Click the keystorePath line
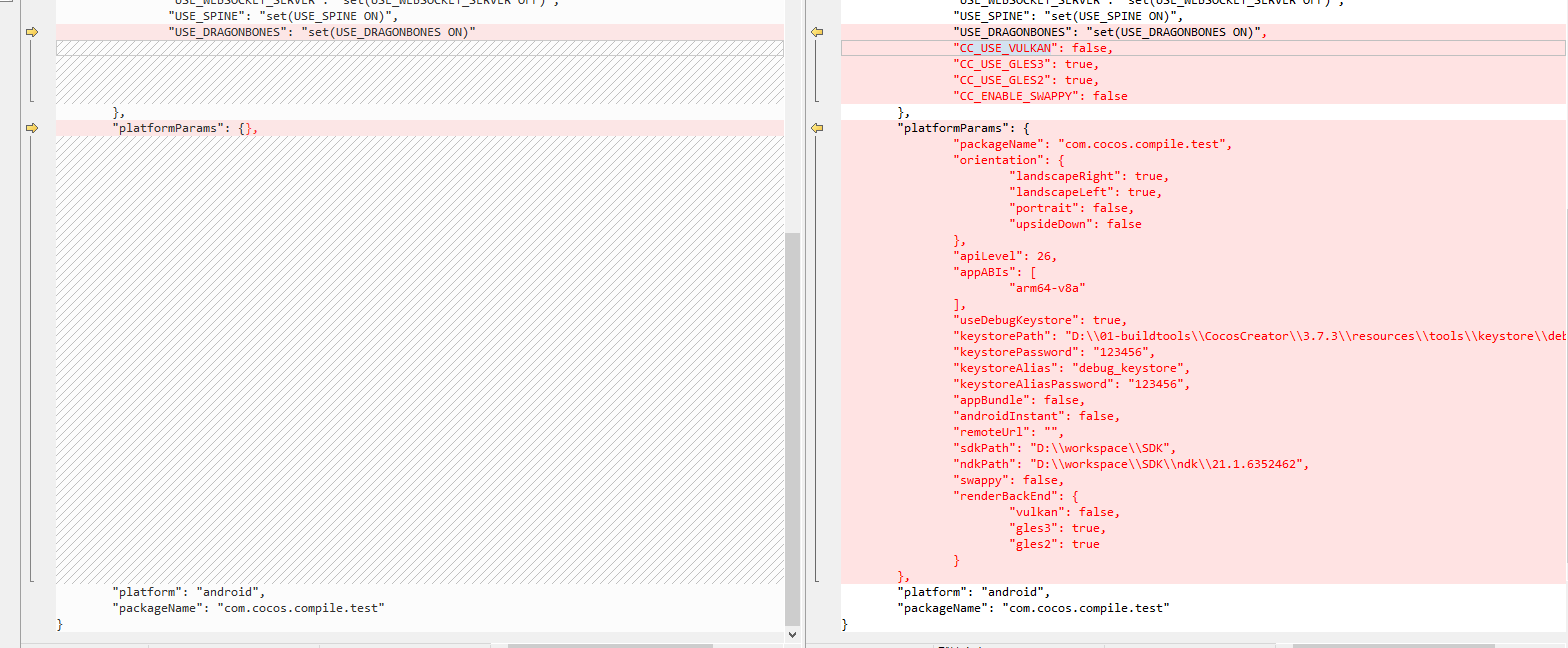Viewport: 1568px width, 648px height. [x=1261, y=336]
